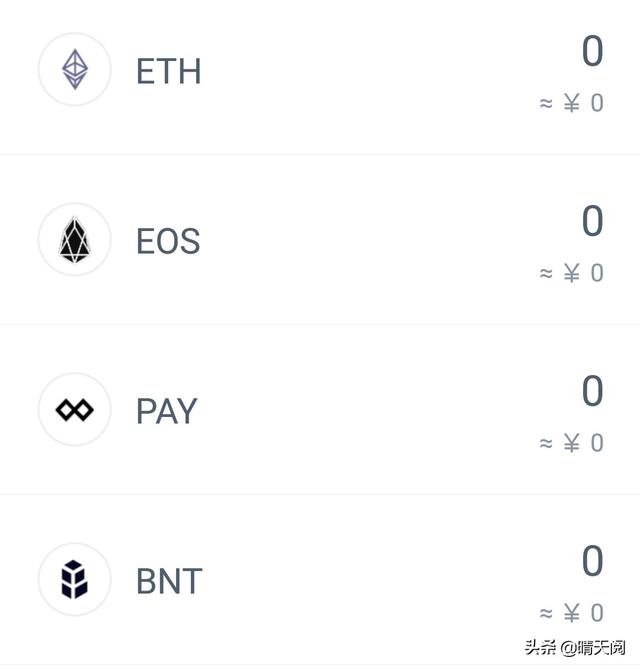
Task: Click the ETH balance amount 0
Action: [592, 51]
